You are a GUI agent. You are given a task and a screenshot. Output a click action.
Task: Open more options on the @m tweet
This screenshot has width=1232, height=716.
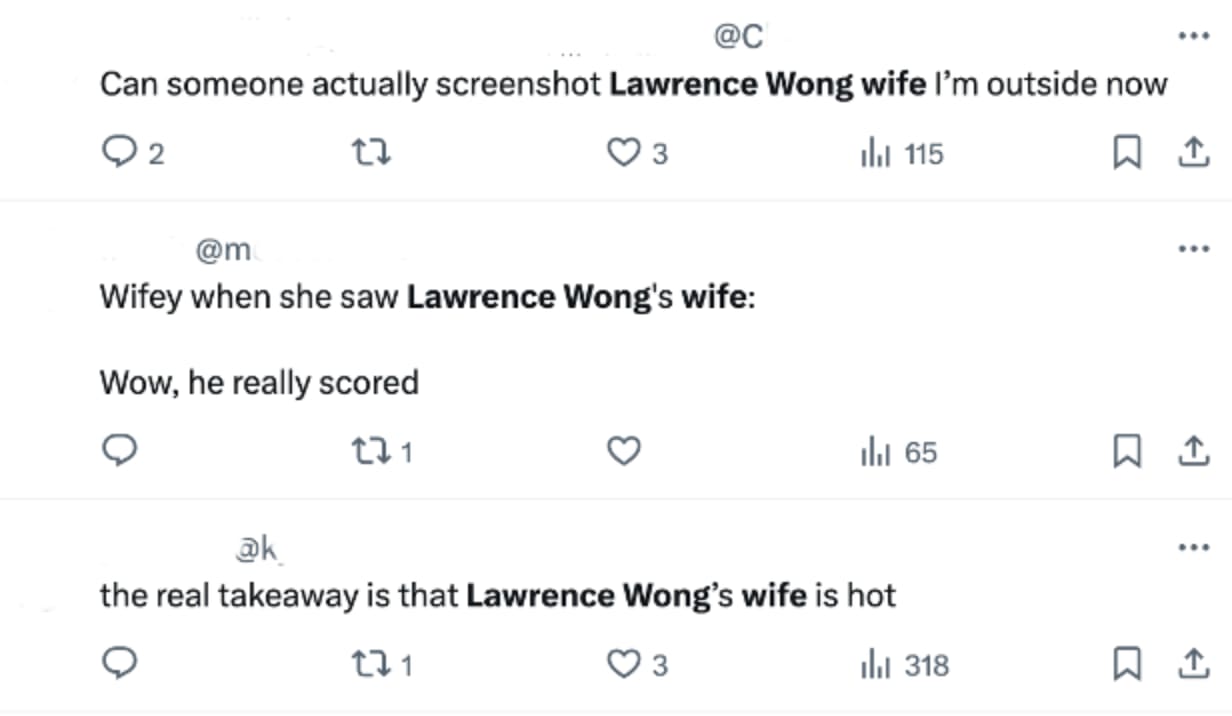[1194, 249]
